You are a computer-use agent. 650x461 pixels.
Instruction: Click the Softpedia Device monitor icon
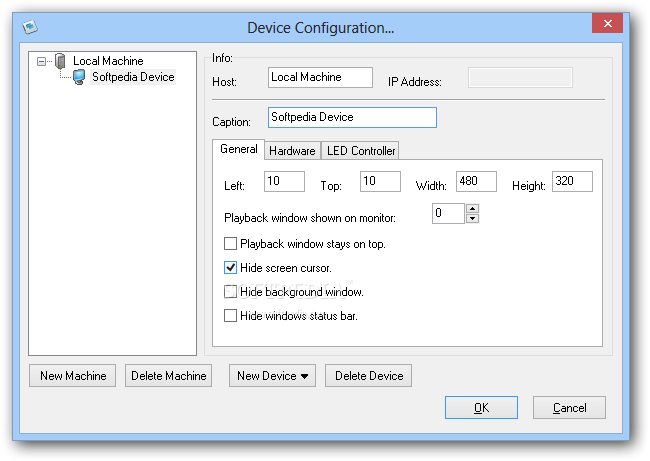pyautogui.click(x=79, y=77)
